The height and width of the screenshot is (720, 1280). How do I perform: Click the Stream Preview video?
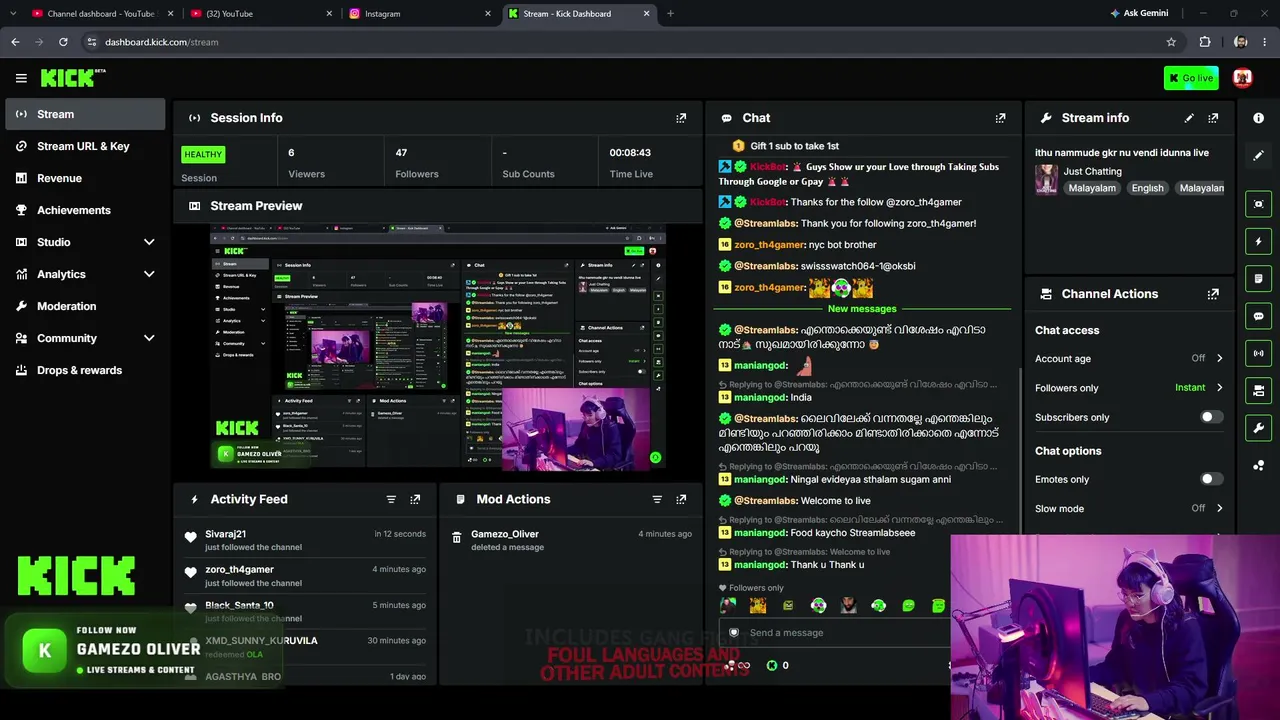[x=438, y=347]
